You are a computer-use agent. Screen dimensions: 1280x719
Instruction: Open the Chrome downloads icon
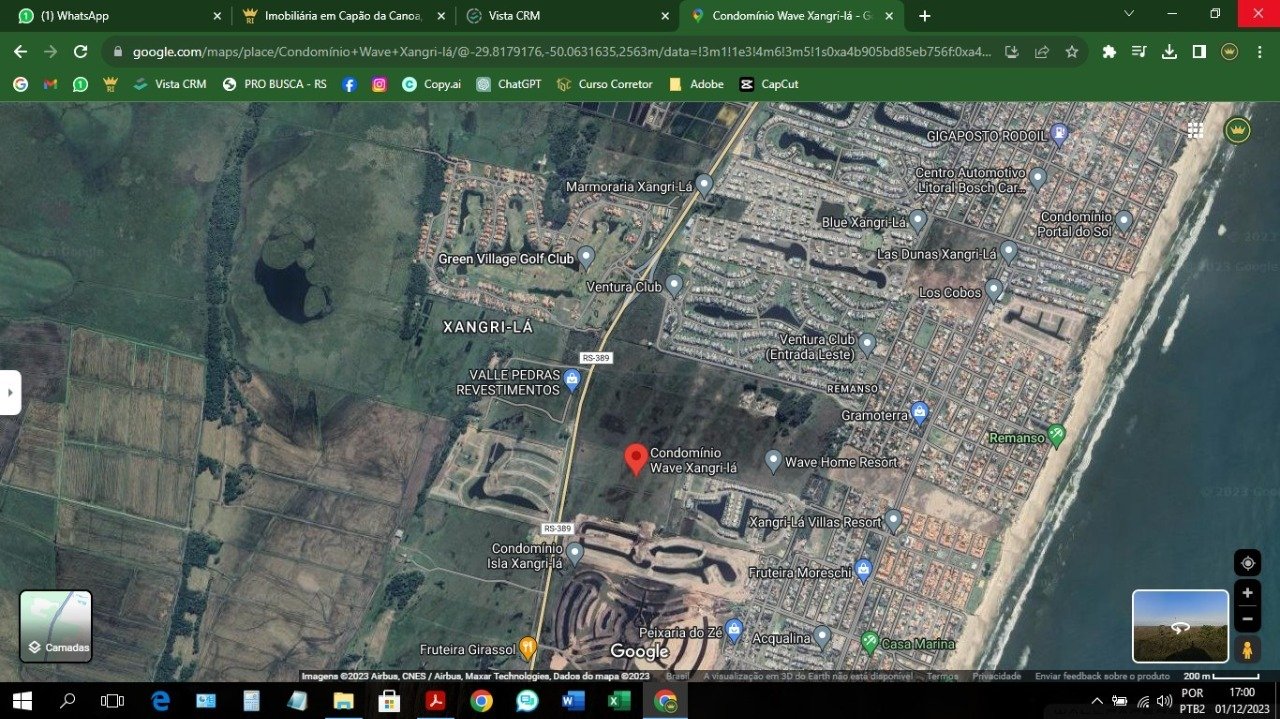coord(1169,52)
